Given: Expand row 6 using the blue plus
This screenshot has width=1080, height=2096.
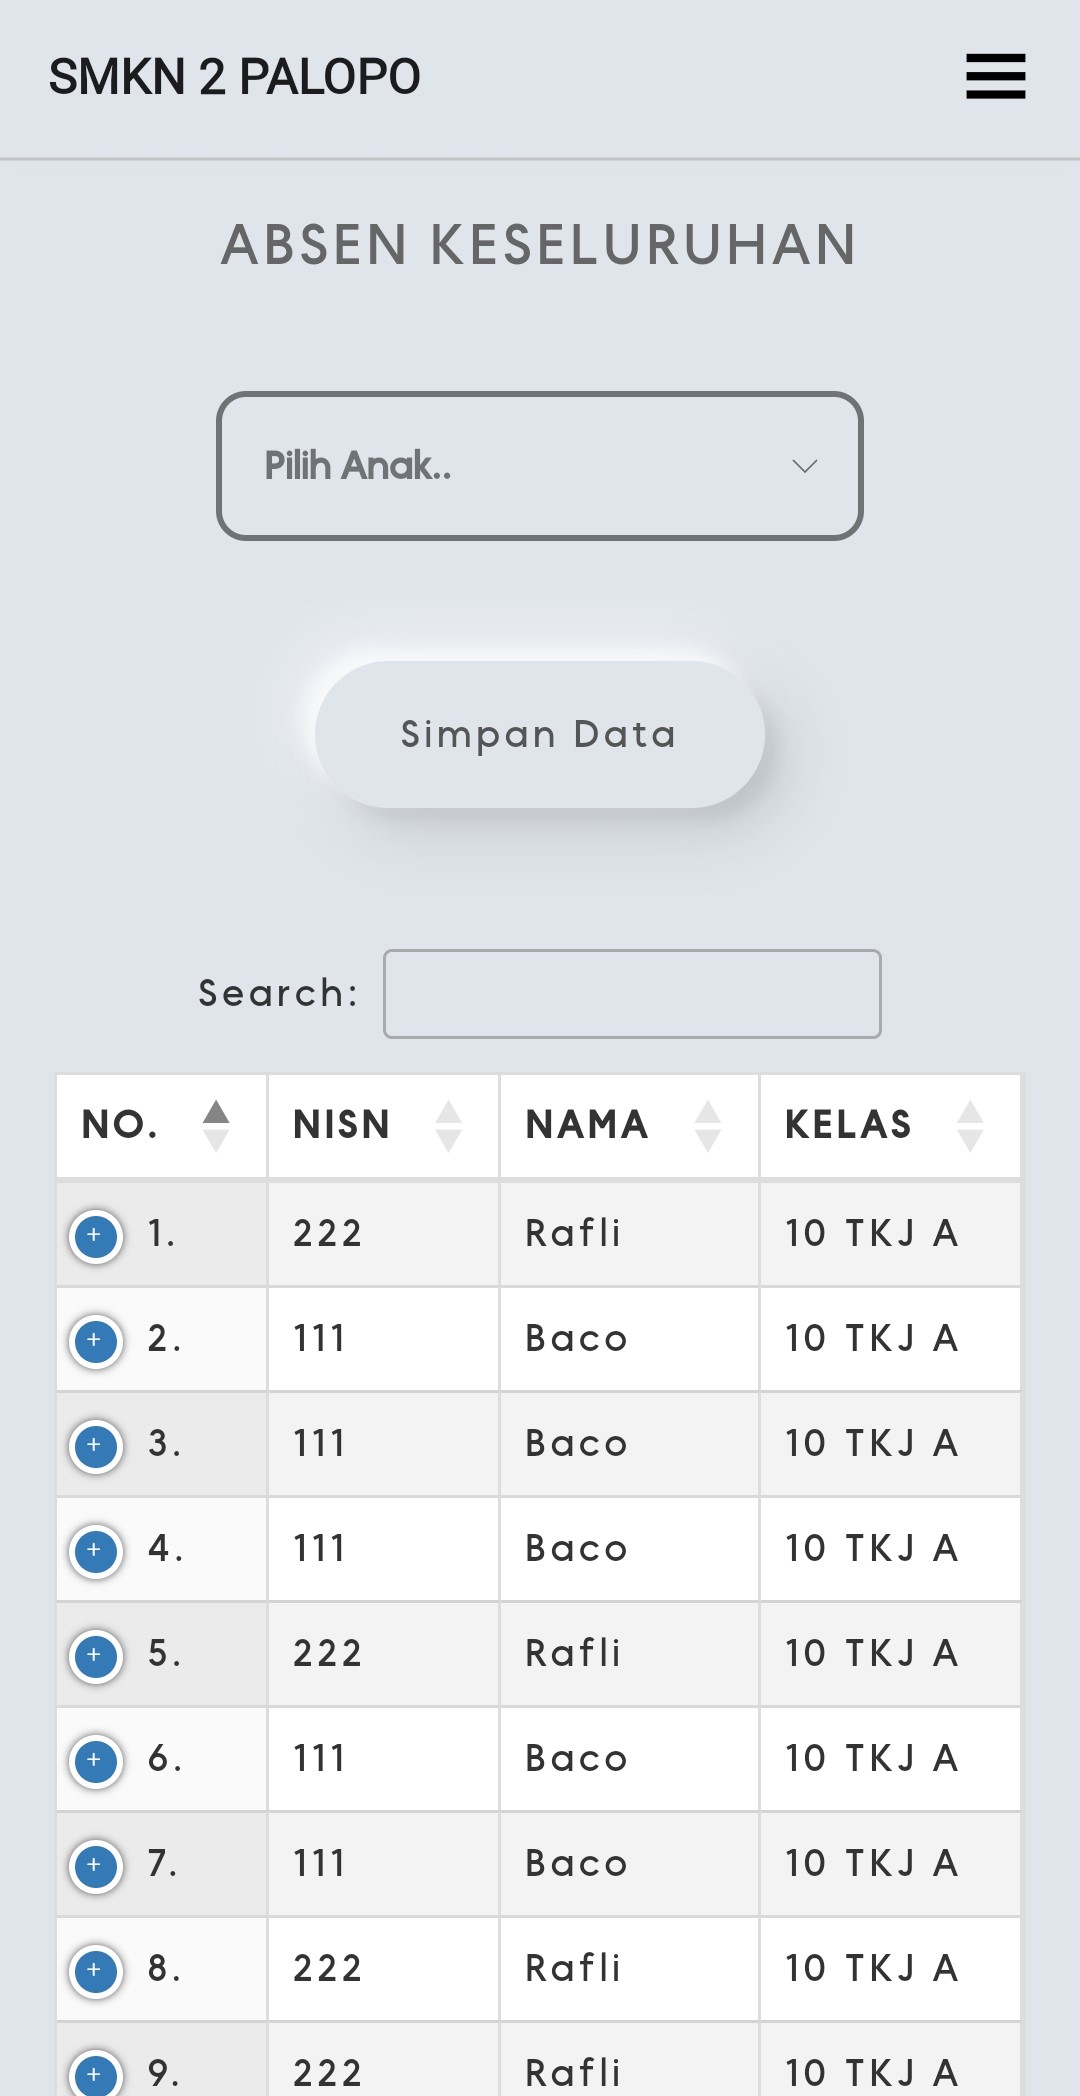Looking at the screenshot, I should click(96, 1761).
